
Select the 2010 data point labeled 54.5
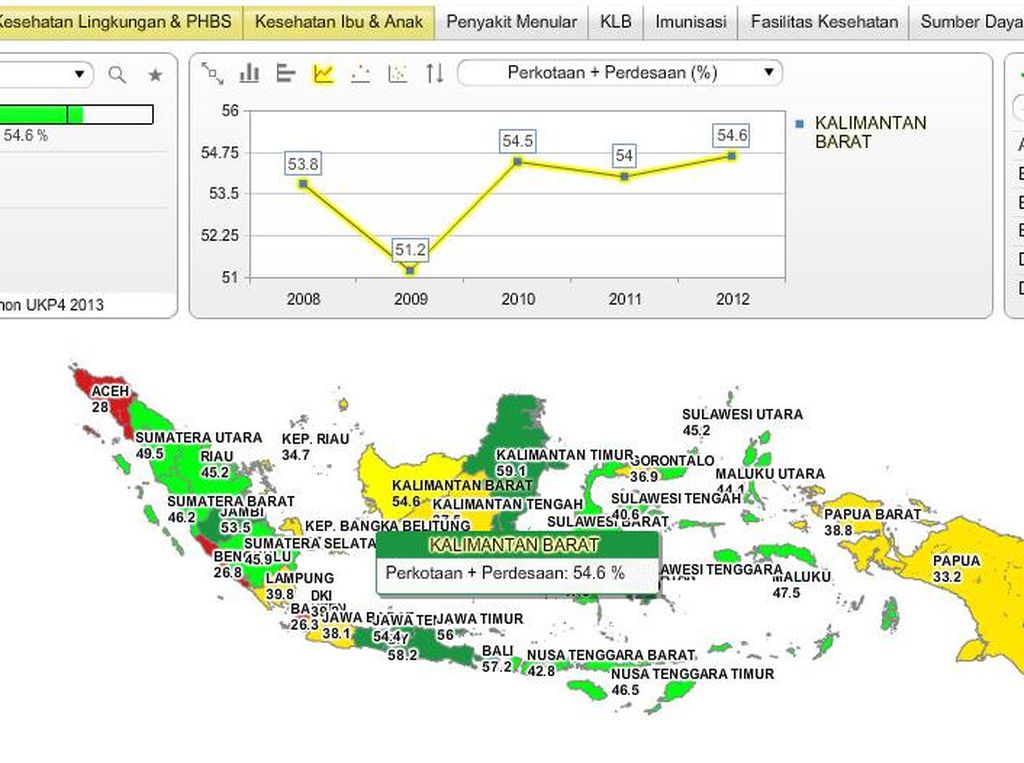518,161
